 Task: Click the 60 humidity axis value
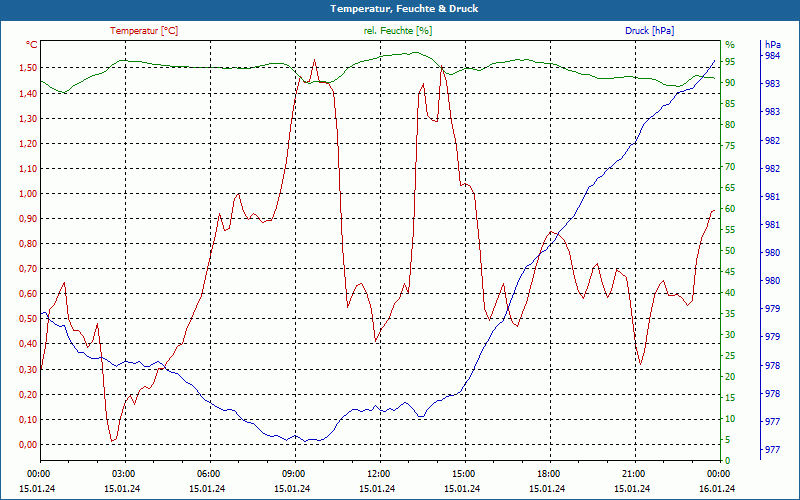click(730, 209)
